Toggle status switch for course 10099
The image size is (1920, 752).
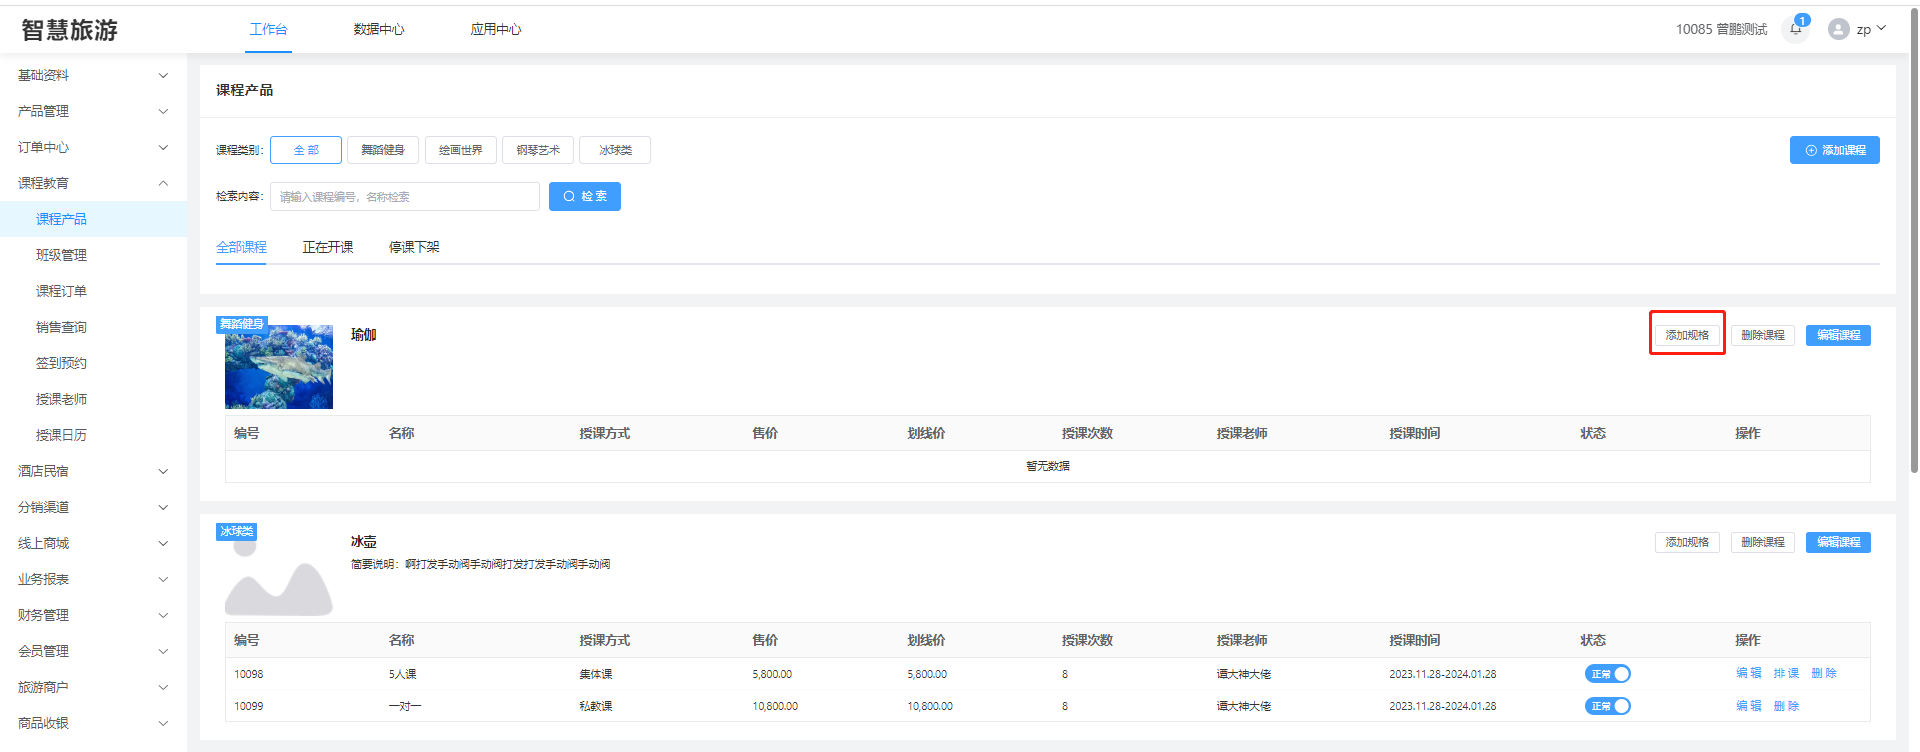tap(1607, 706)
